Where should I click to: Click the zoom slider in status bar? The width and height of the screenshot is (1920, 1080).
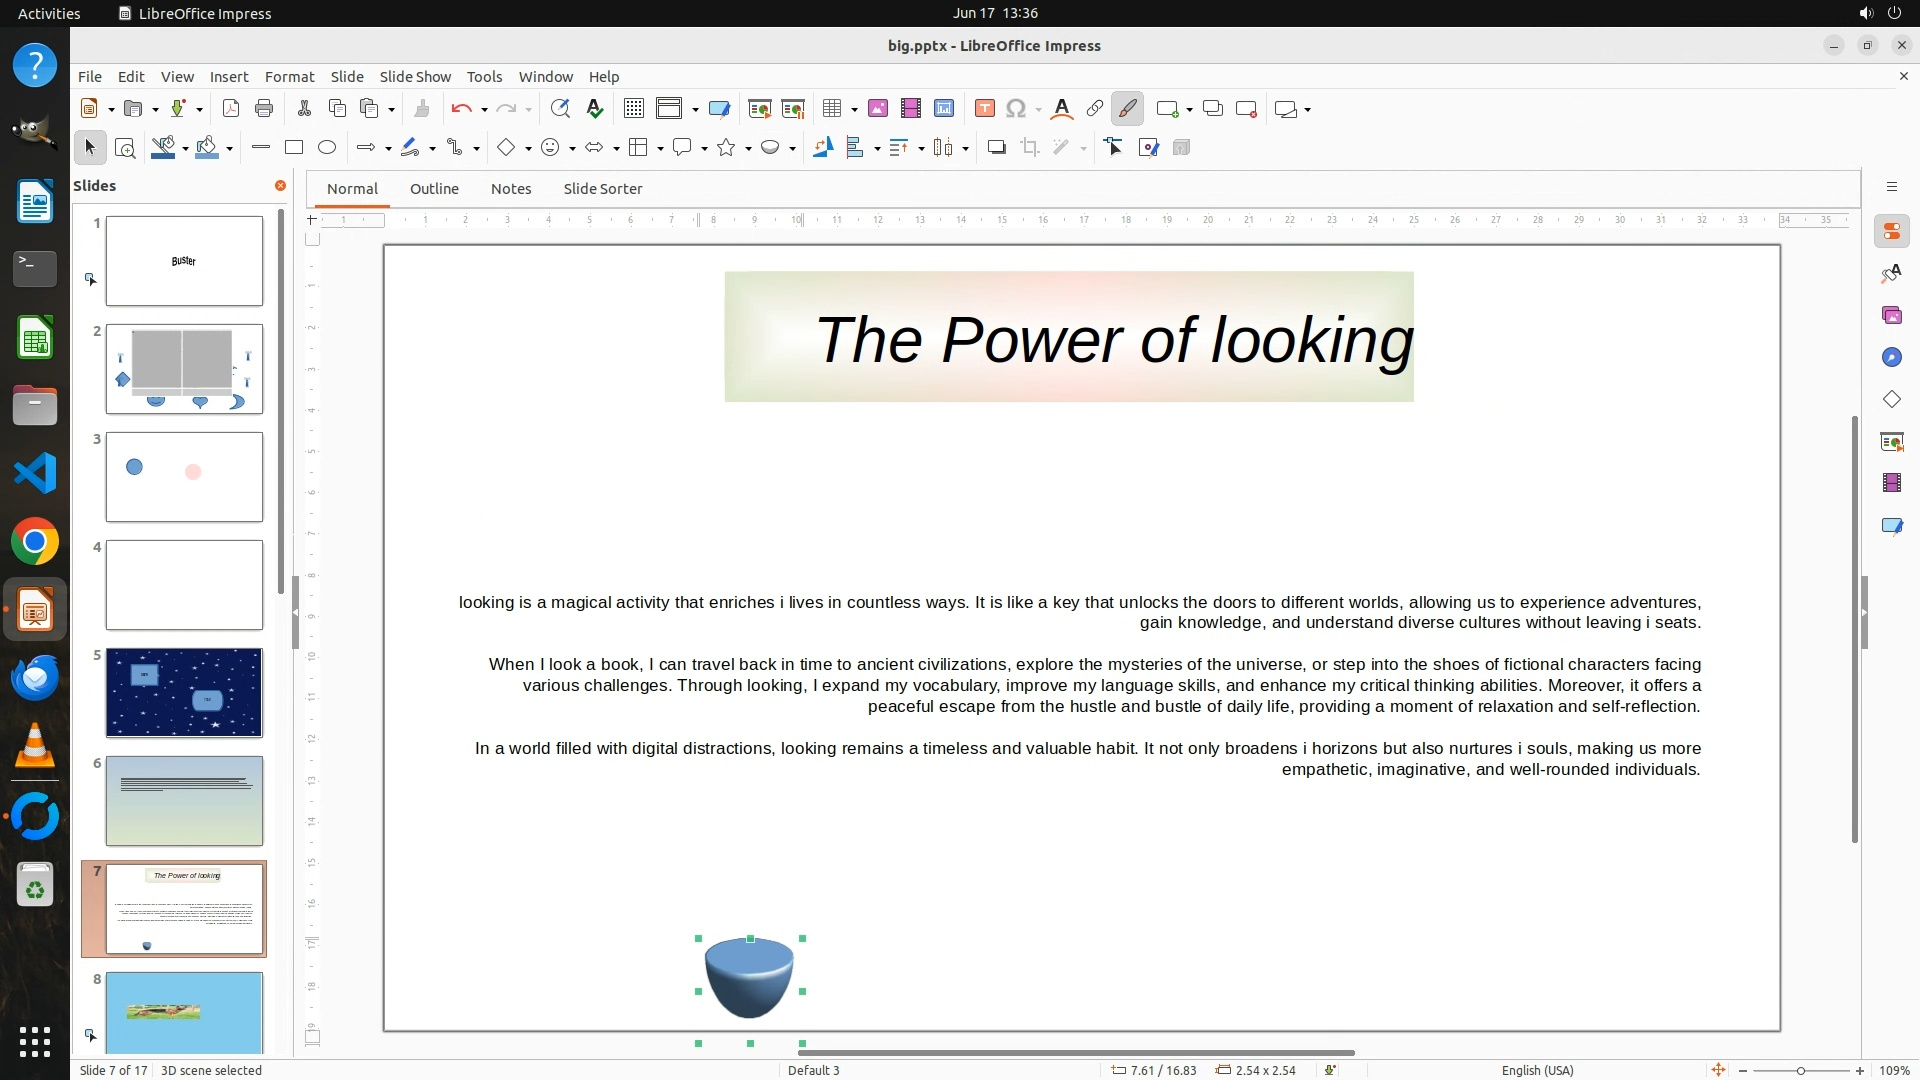point(1800,1071)
